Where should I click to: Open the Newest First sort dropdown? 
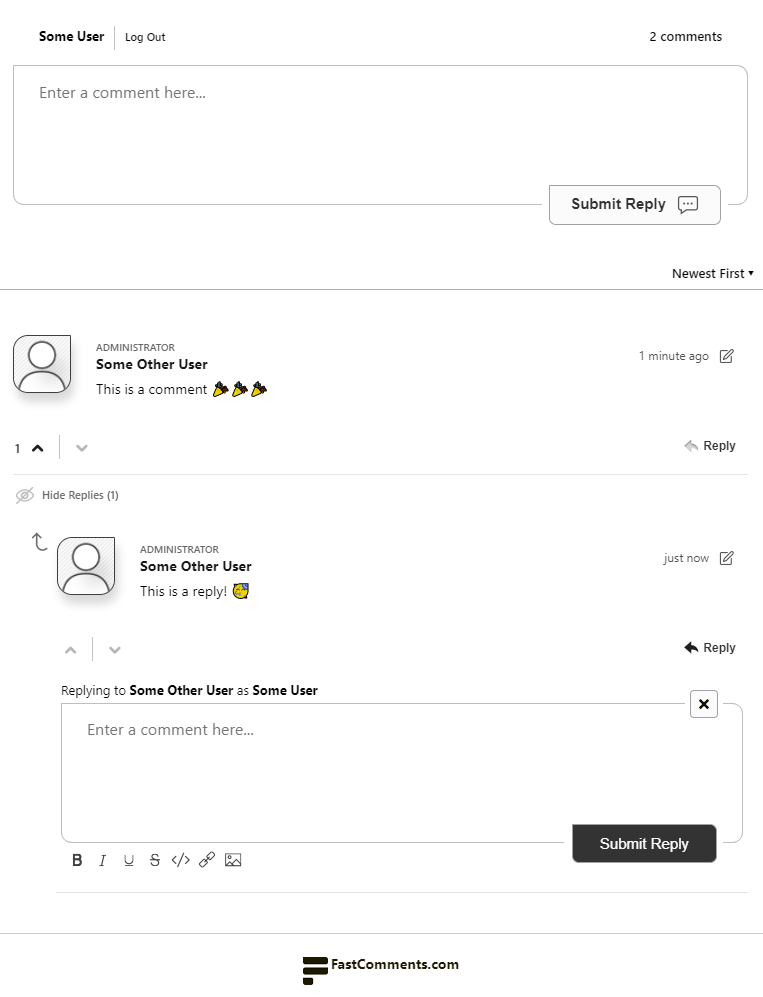point(712,273)
